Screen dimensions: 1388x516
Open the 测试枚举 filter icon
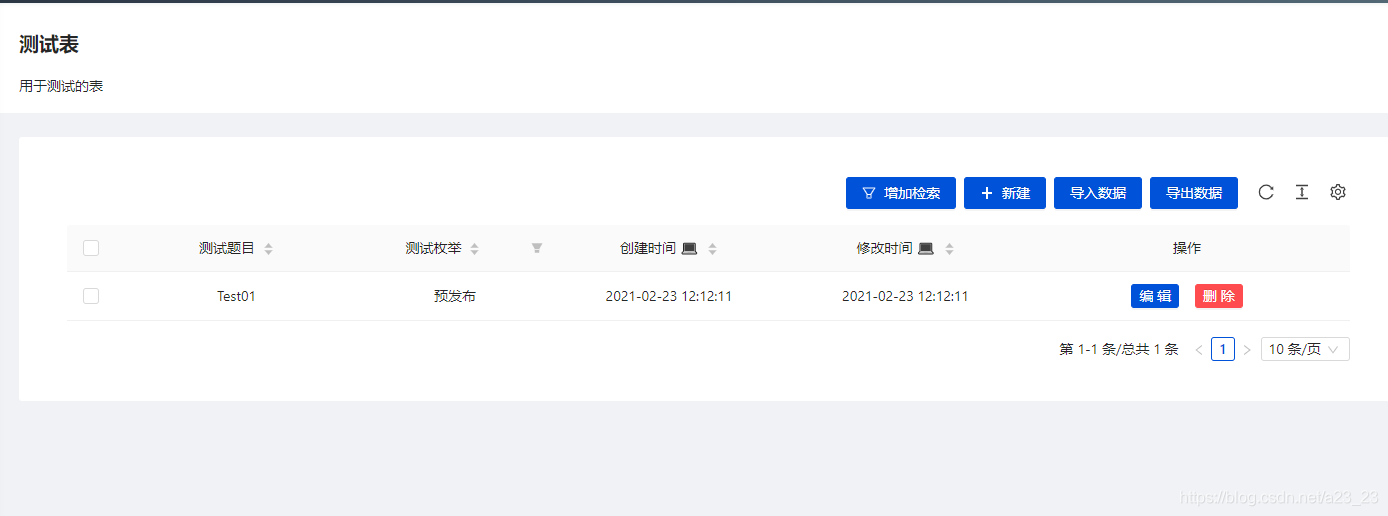[537, 248]
